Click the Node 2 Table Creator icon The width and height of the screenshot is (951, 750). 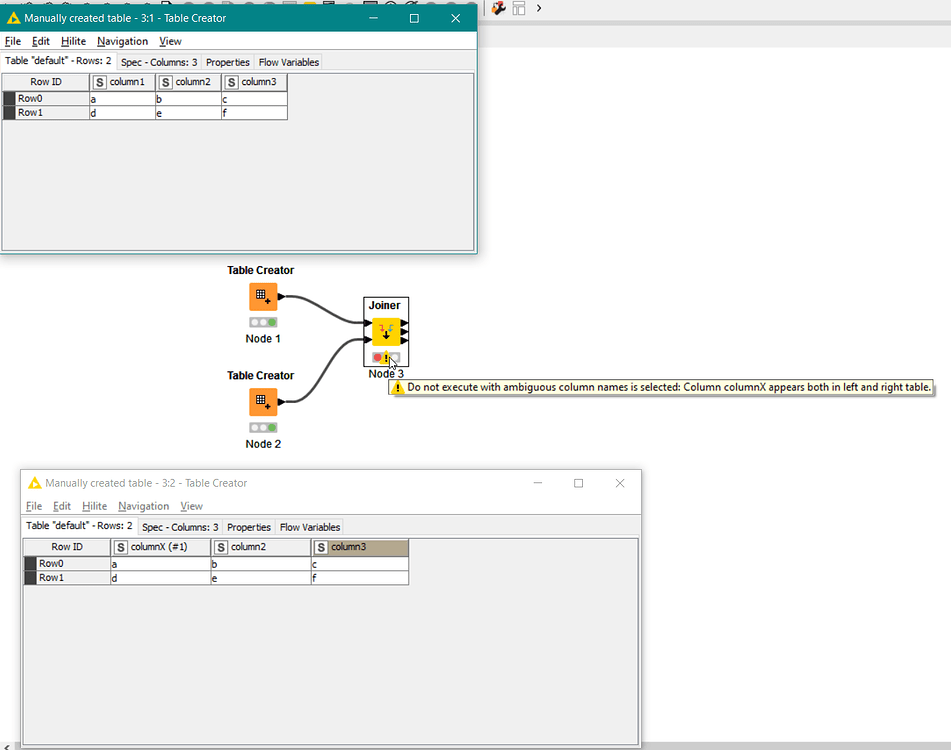[263, 402]
